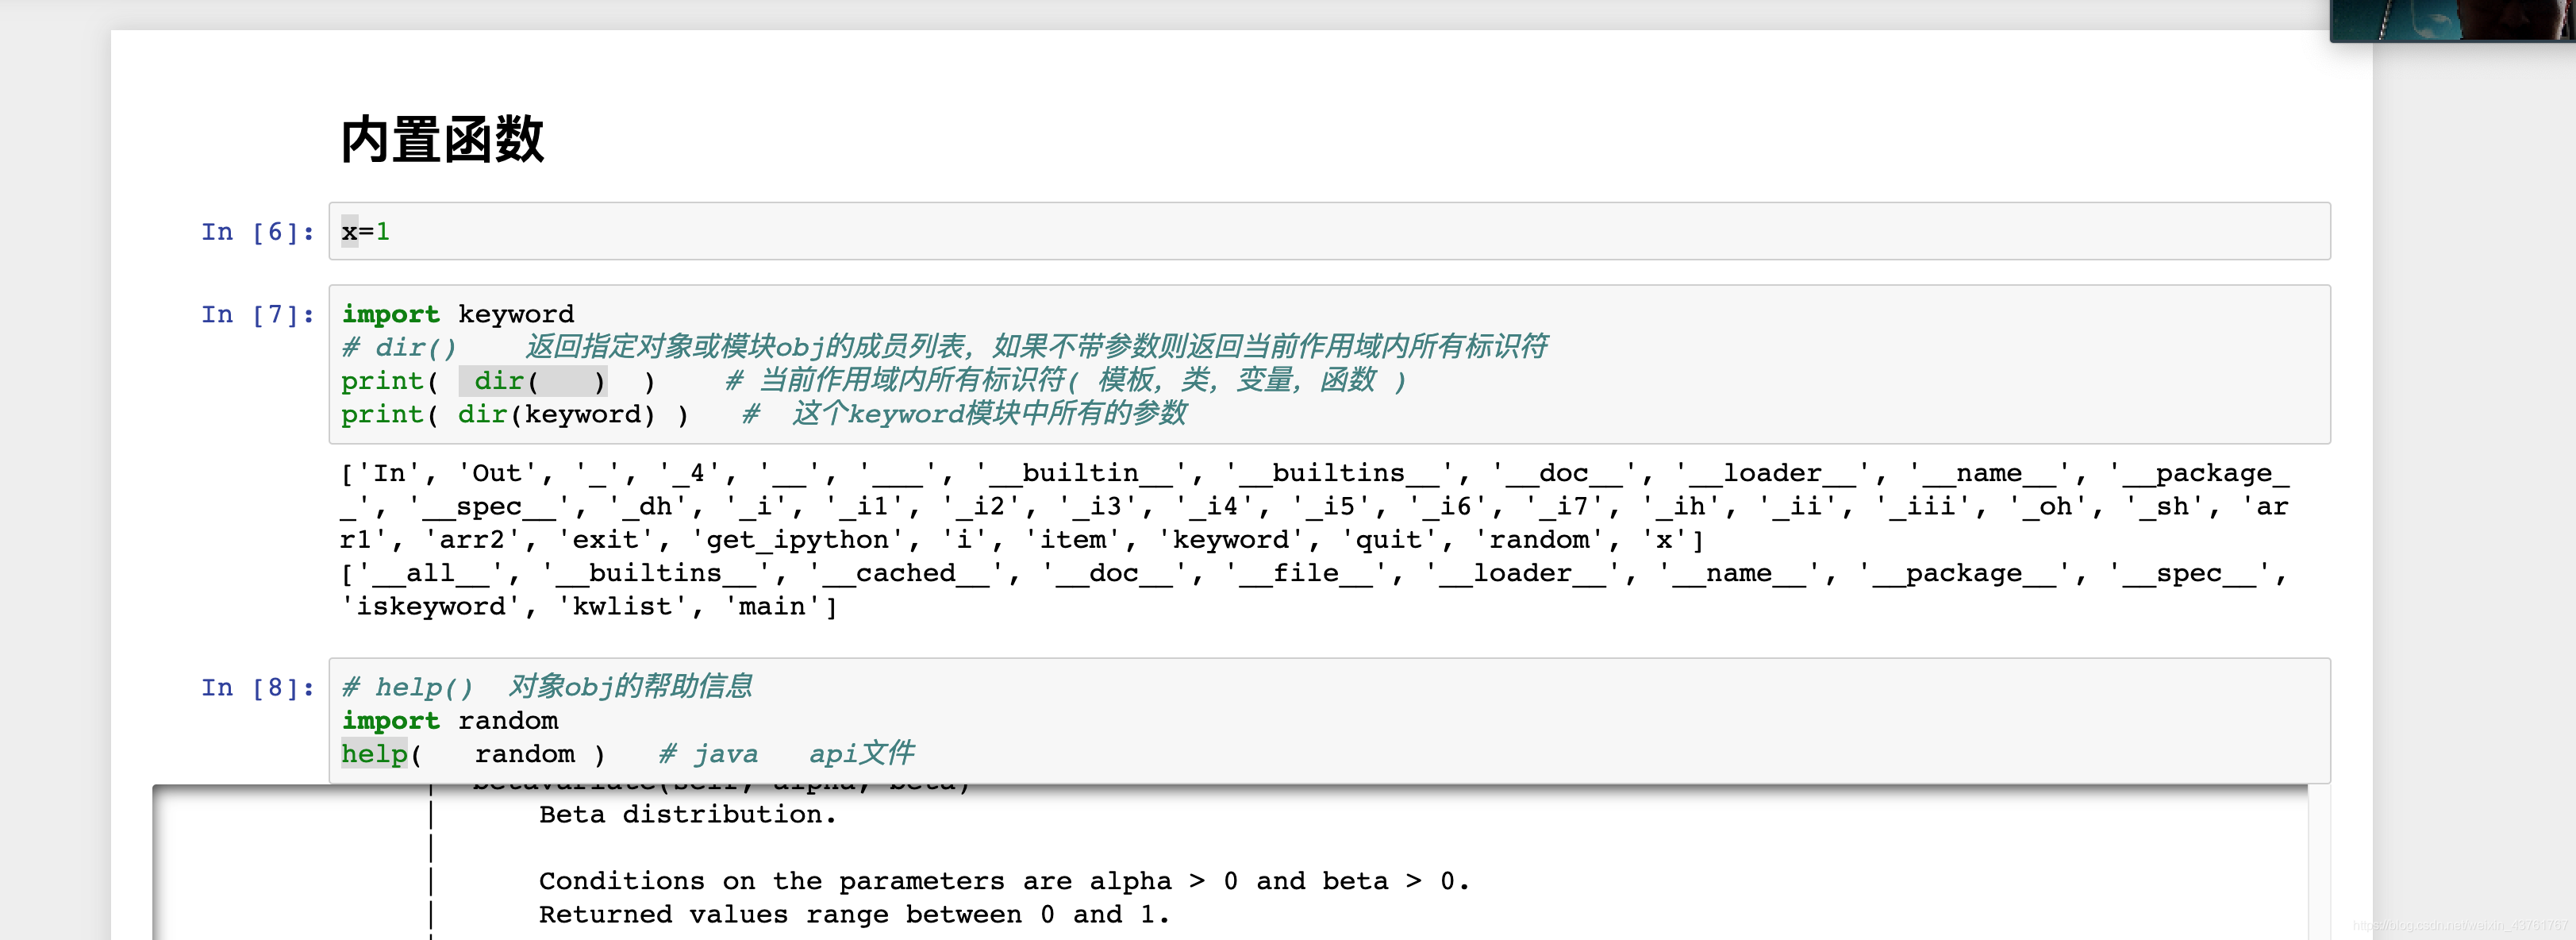The width and height of the screenshot is (2576, 940).
Task: Click the output text 'iskeyword'
Action: [x=431, y=607]
